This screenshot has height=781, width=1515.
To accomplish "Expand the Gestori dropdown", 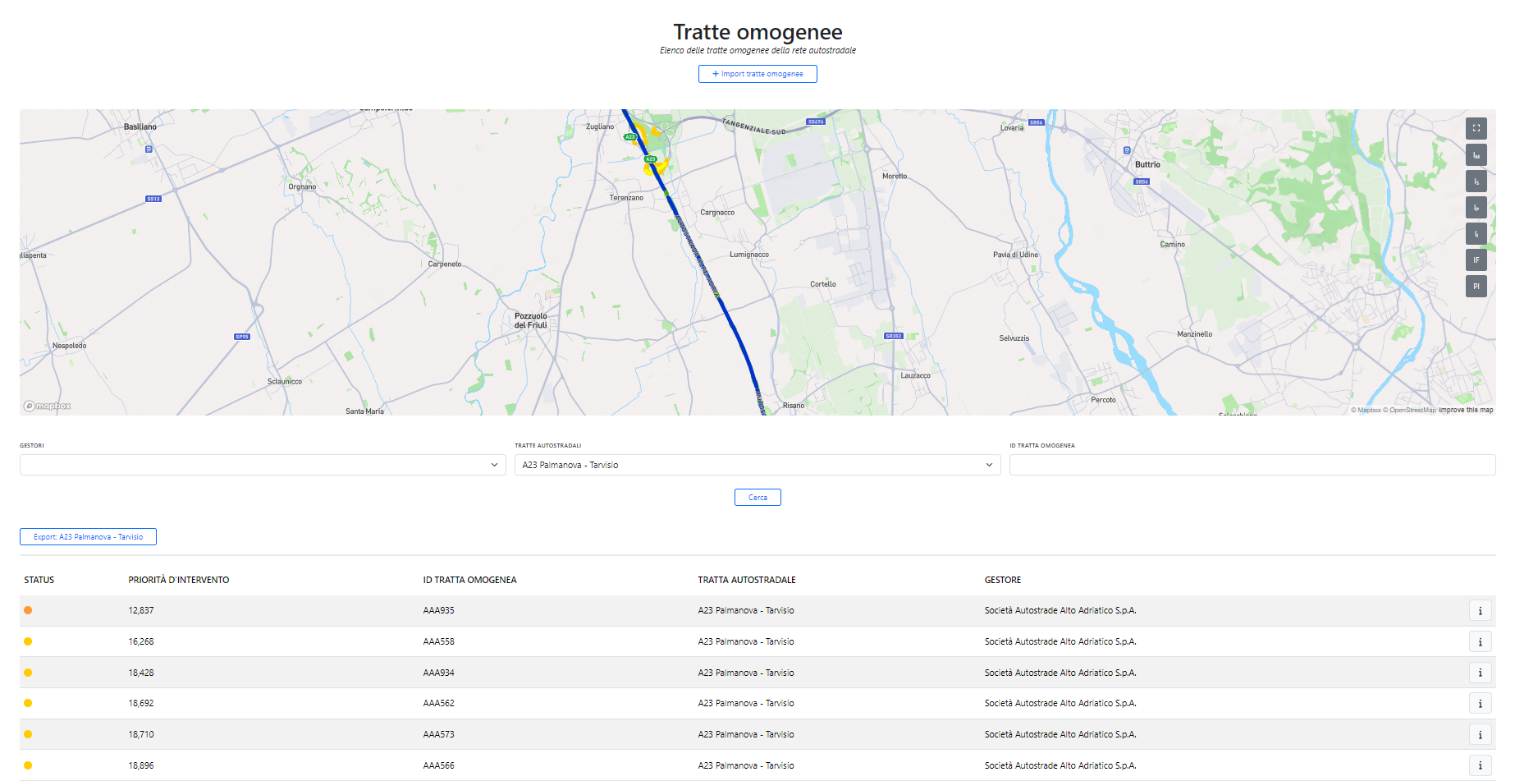I will click(262, 465).
